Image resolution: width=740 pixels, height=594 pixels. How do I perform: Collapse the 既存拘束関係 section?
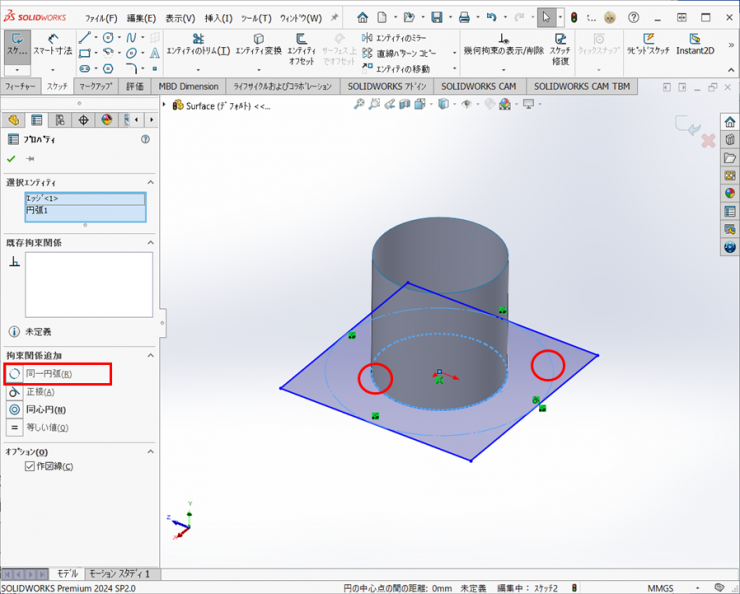[x=150, y=242]
